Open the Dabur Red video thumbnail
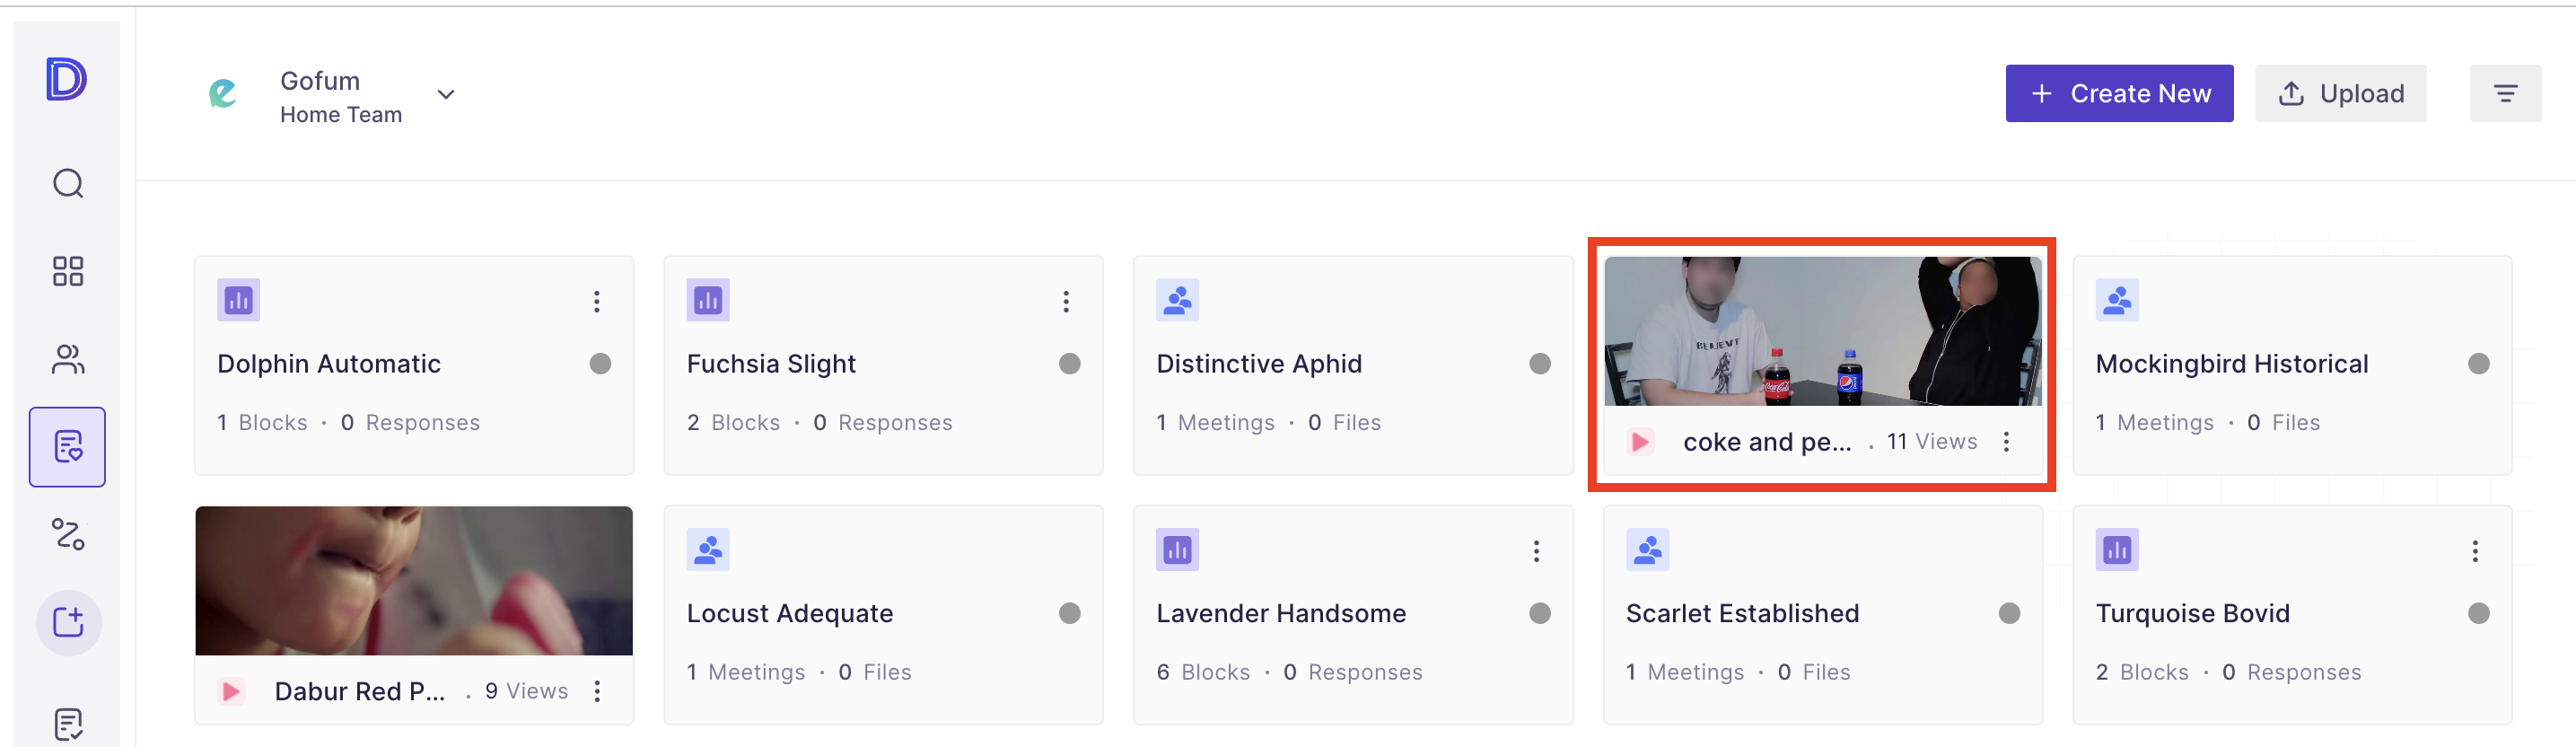 tap(414, 581)
